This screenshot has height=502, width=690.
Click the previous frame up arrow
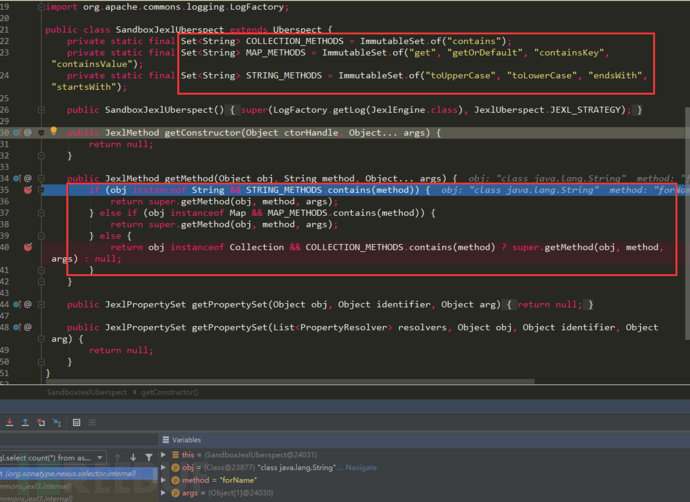(117, 458)
